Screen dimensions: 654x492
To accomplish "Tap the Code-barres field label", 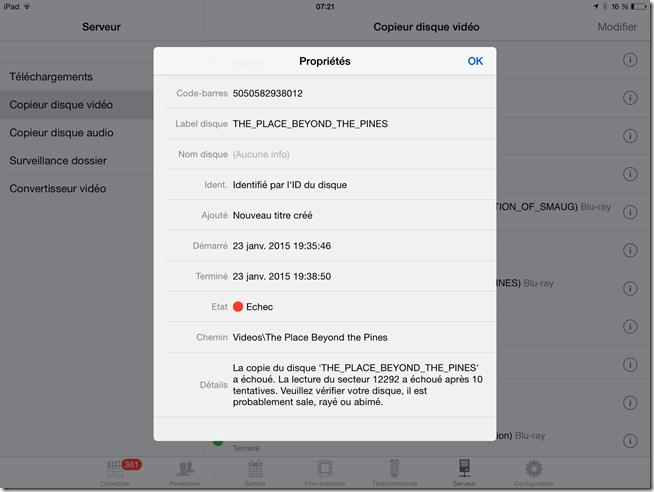I will (202, 93).
